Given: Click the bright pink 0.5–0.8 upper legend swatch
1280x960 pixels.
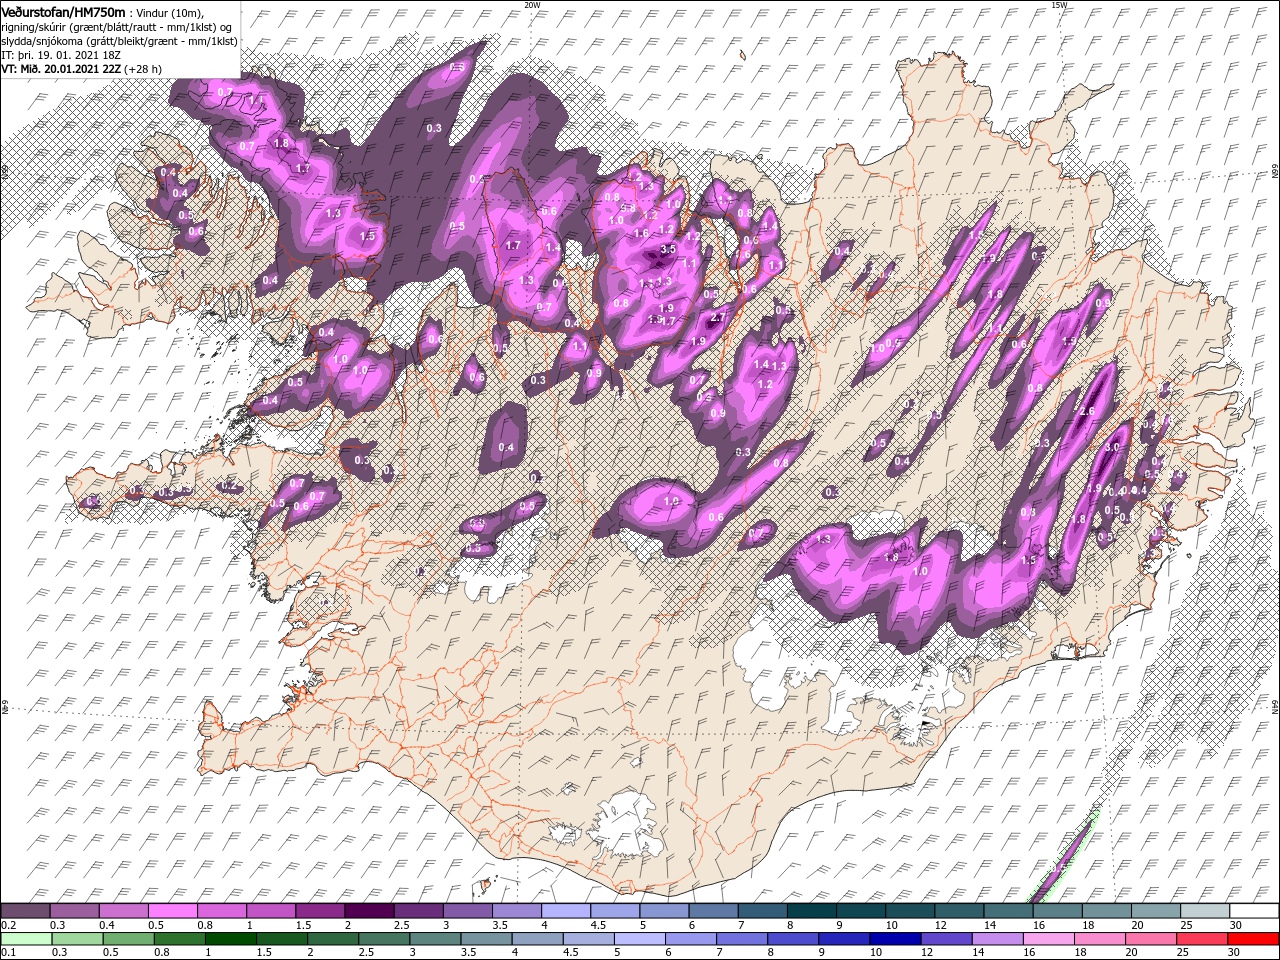Looking at the screenshot, I should coord(172,911).
